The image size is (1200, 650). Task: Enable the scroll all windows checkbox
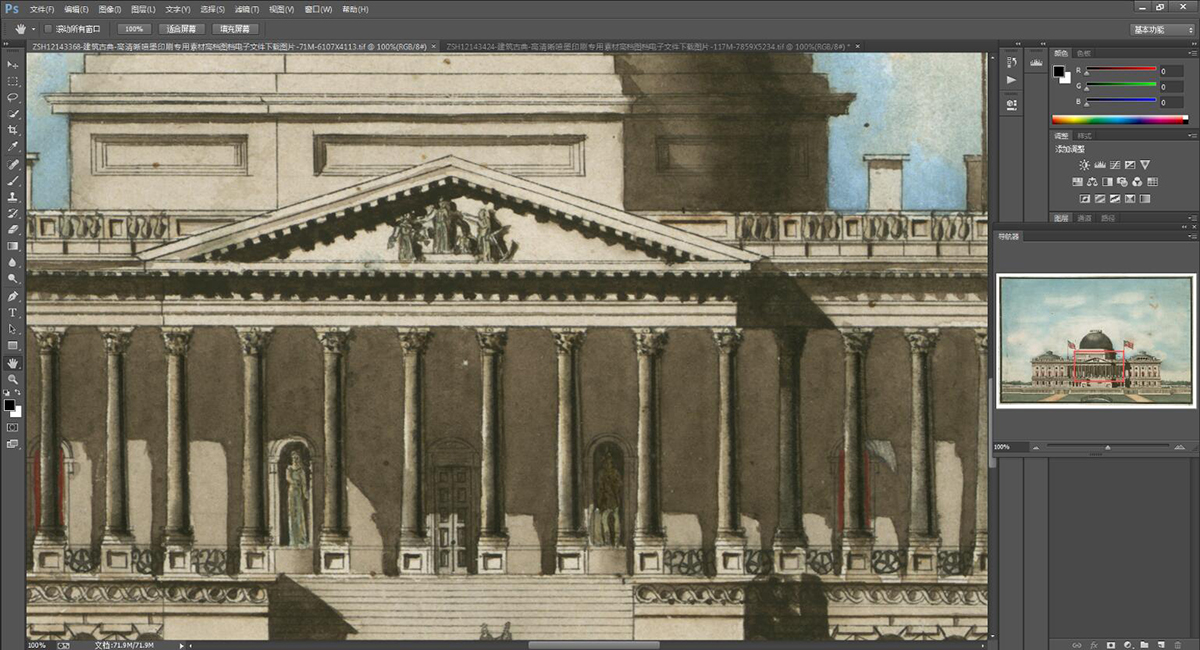pyautogui.click(x=48, y=29)
